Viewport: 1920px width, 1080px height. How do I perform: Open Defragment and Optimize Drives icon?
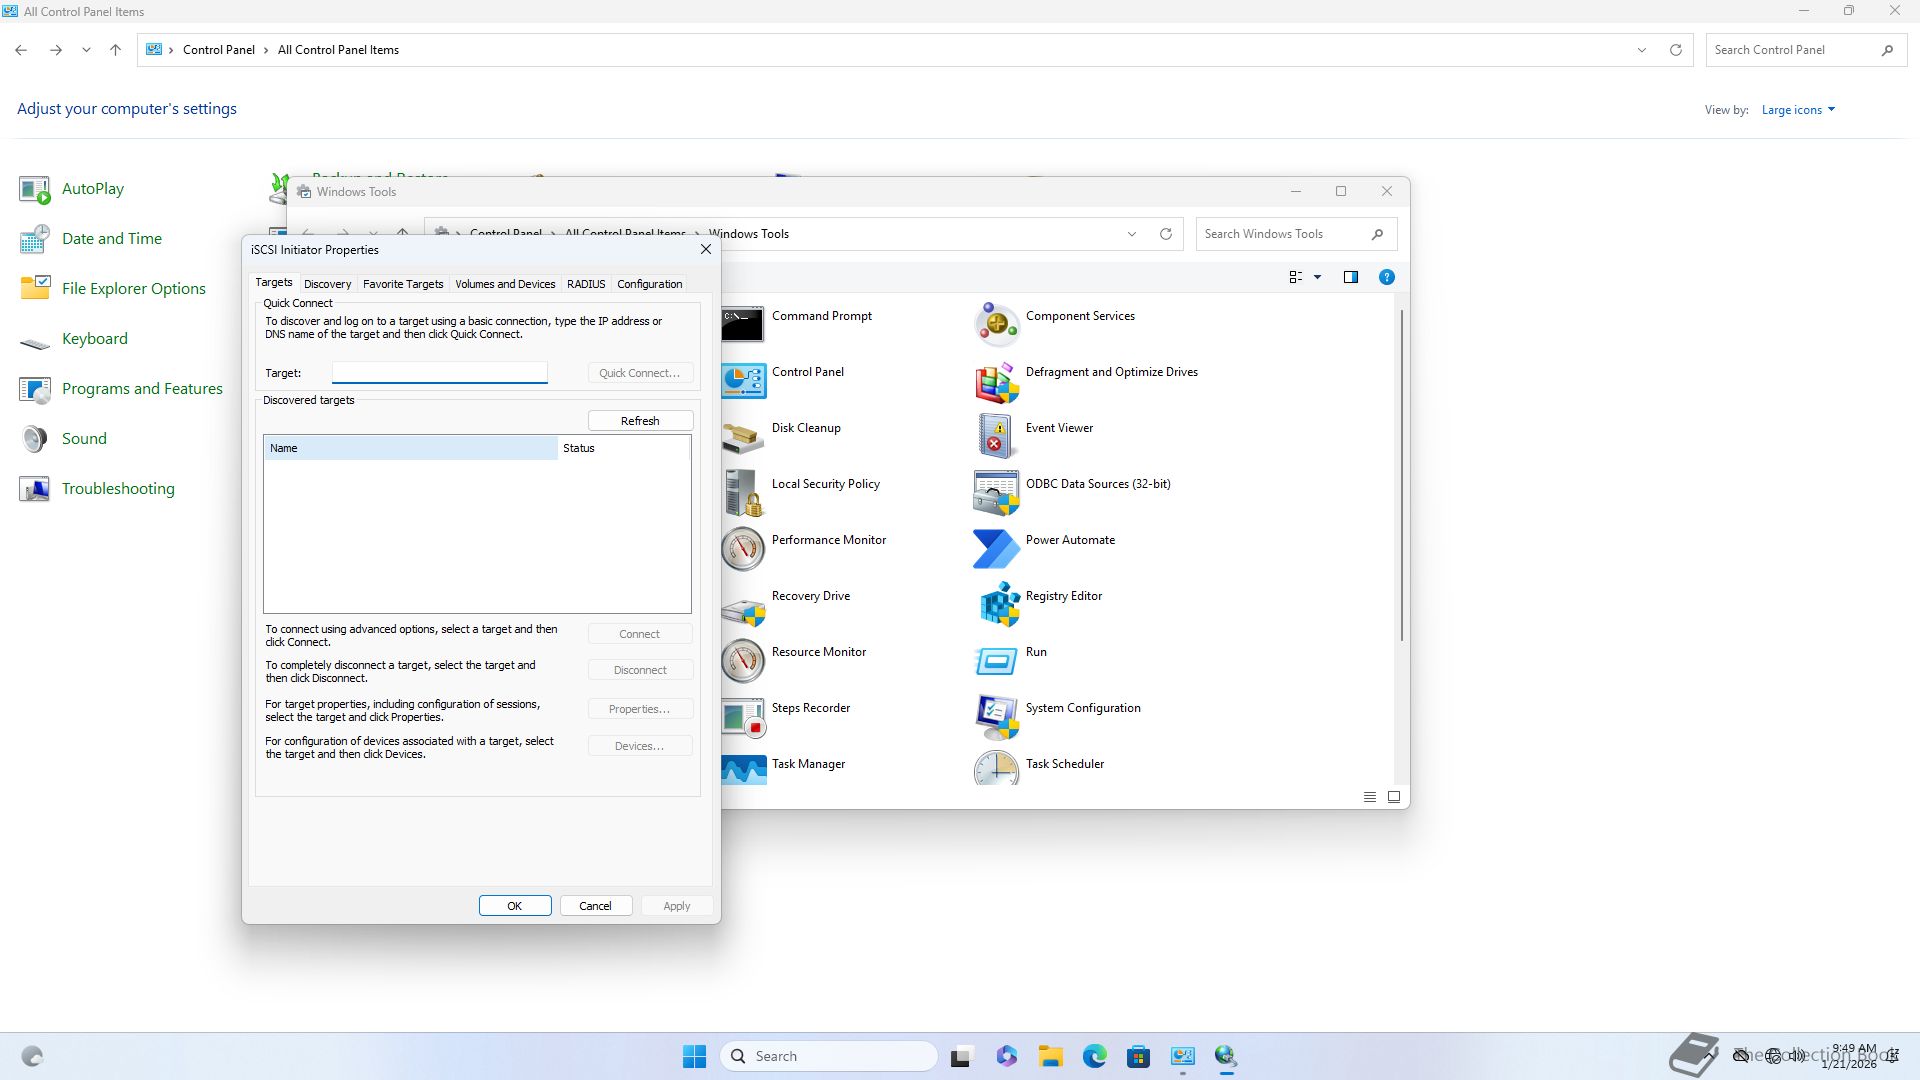pyautogui.click(x=996, y=380)
